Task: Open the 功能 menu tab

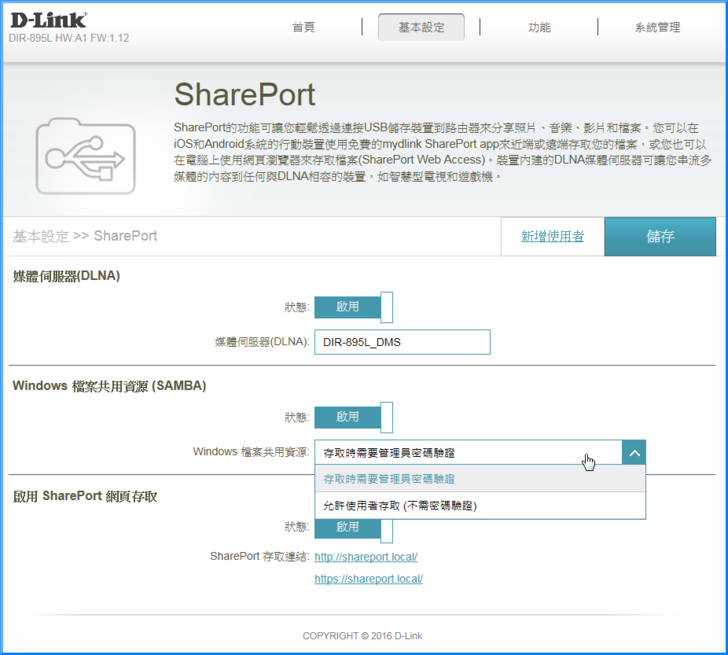Action: click(539, 28)
